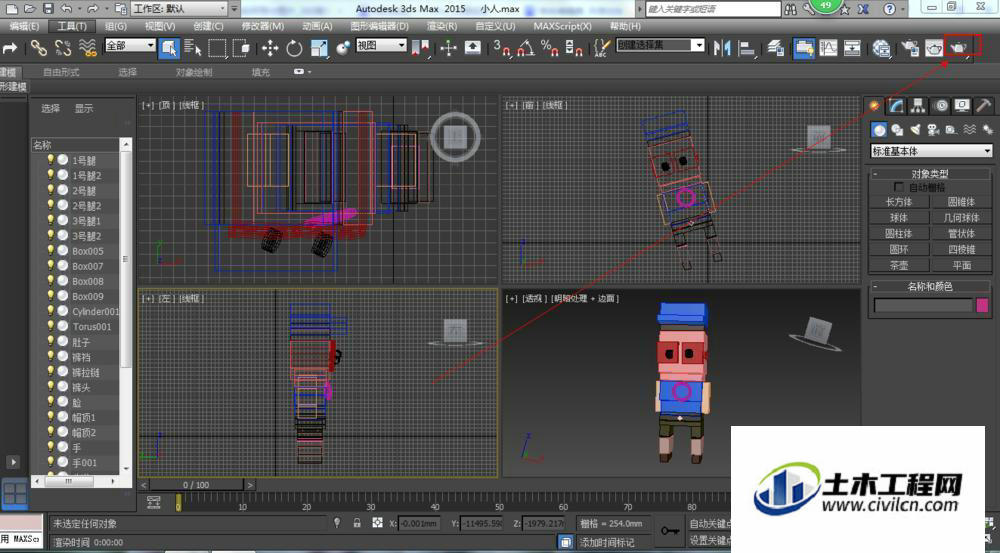The image size is (1000, 553).
Task: Click the Align tool icon
Action: coord(746,48)
